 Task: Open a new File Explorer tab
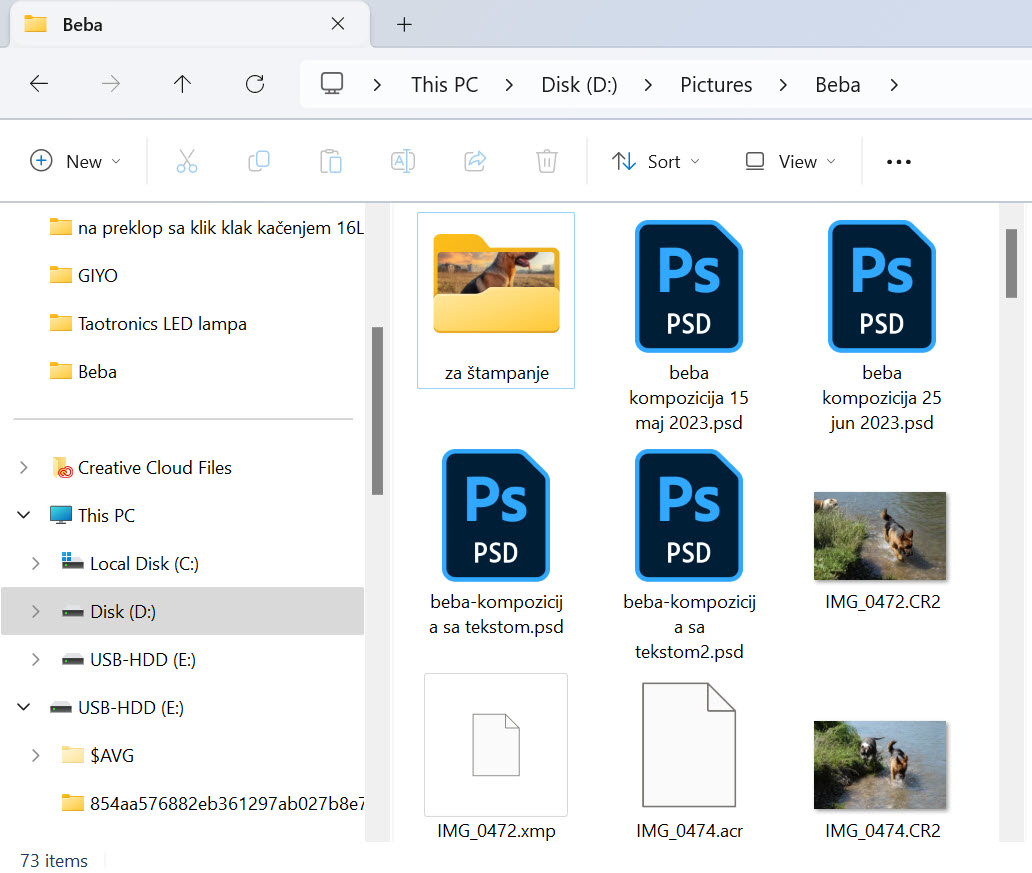[404, 24]
